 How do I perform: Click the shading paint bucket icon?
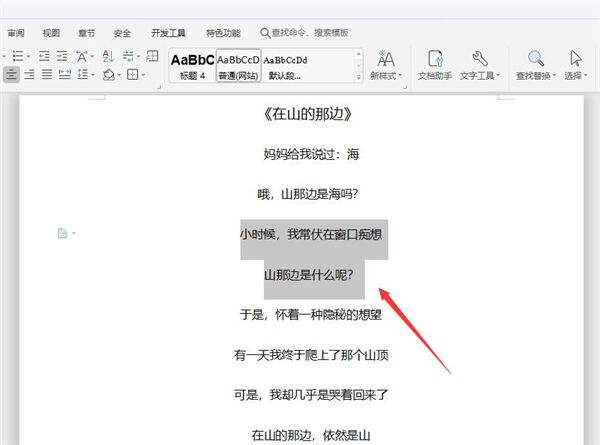coord(109,74)
